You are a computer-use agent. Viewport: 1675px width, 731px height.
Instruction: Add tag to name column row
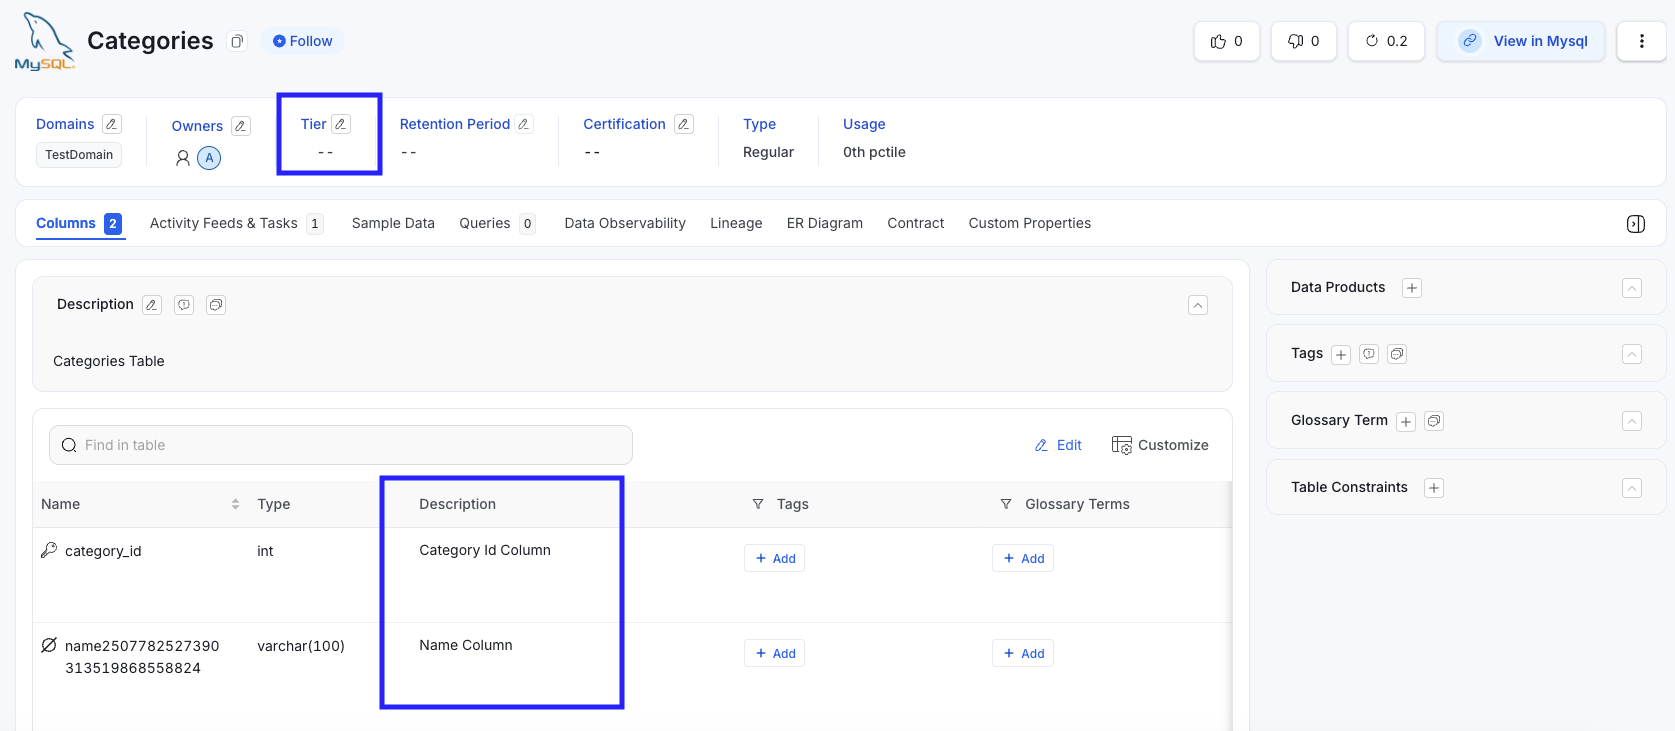click(775, 653)
